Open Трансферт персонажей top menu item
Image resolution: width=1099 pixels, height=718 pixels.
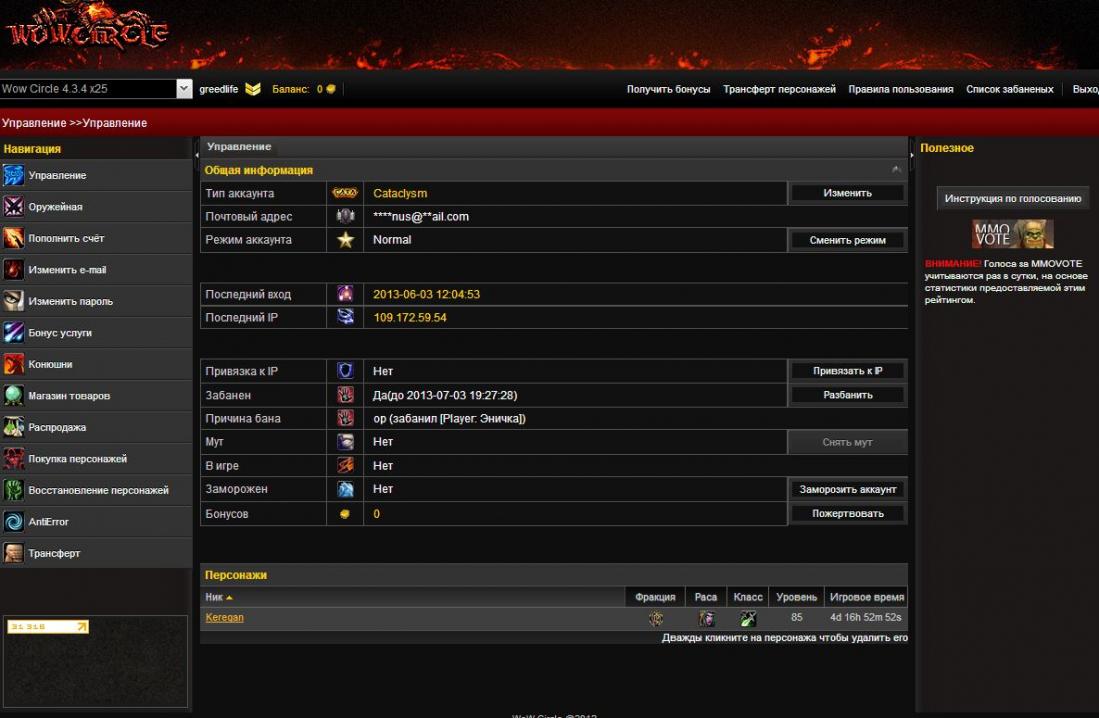779,89
